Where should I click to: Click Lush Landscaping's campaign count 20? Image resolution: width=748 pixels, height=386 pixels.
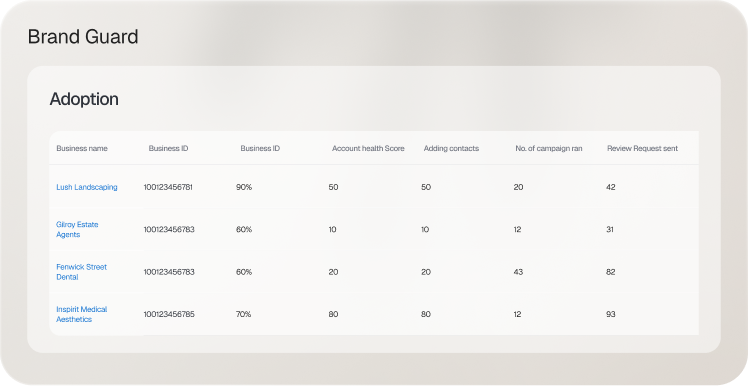coord(519,187)
